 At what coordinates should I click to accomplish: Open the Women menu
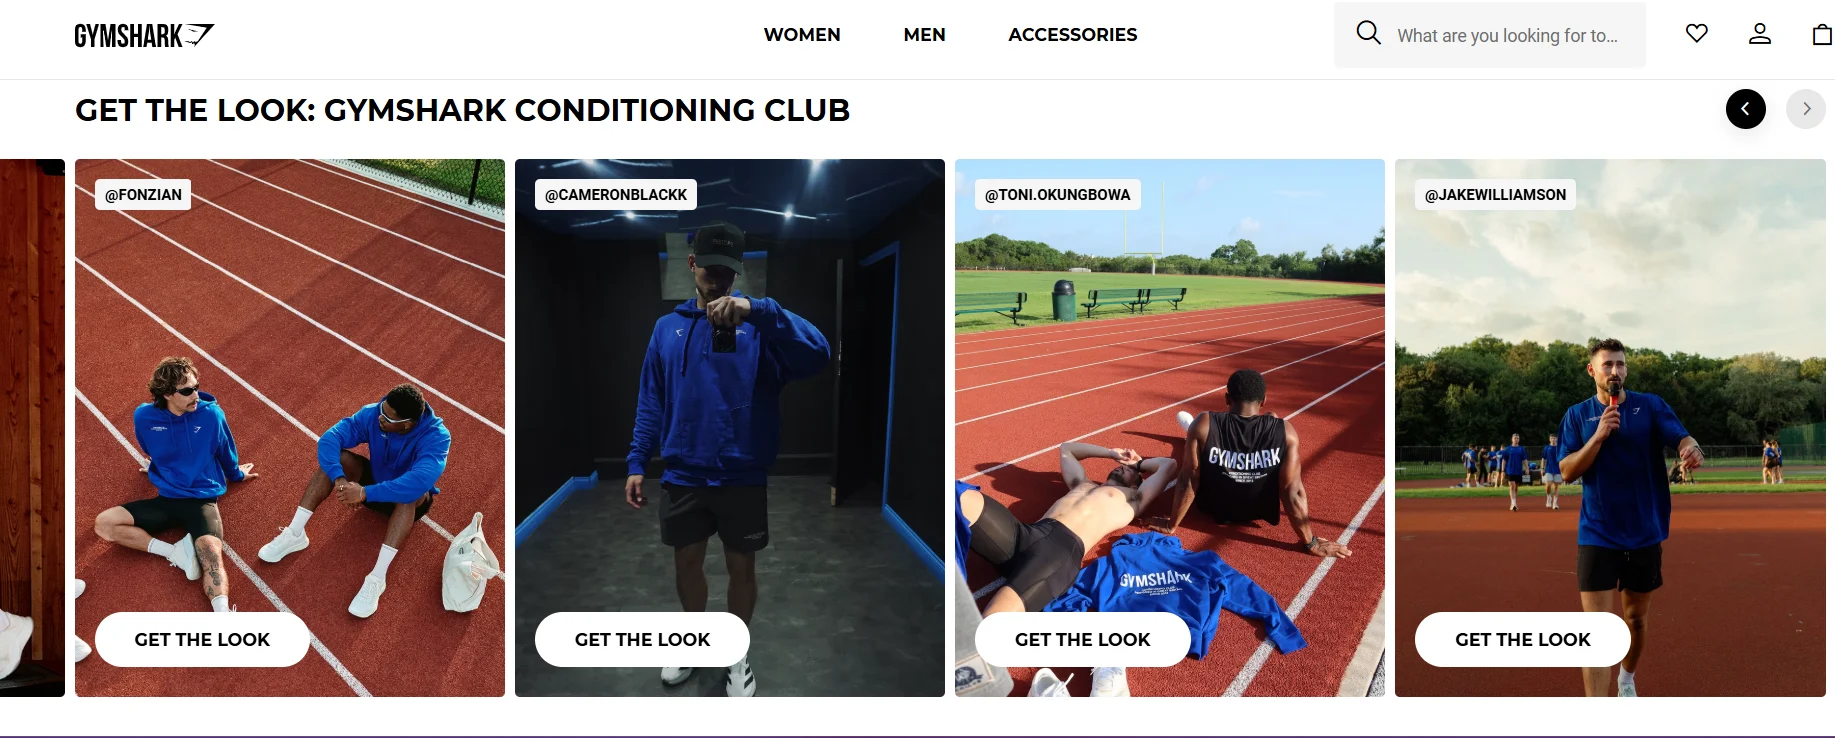(802, 35)
